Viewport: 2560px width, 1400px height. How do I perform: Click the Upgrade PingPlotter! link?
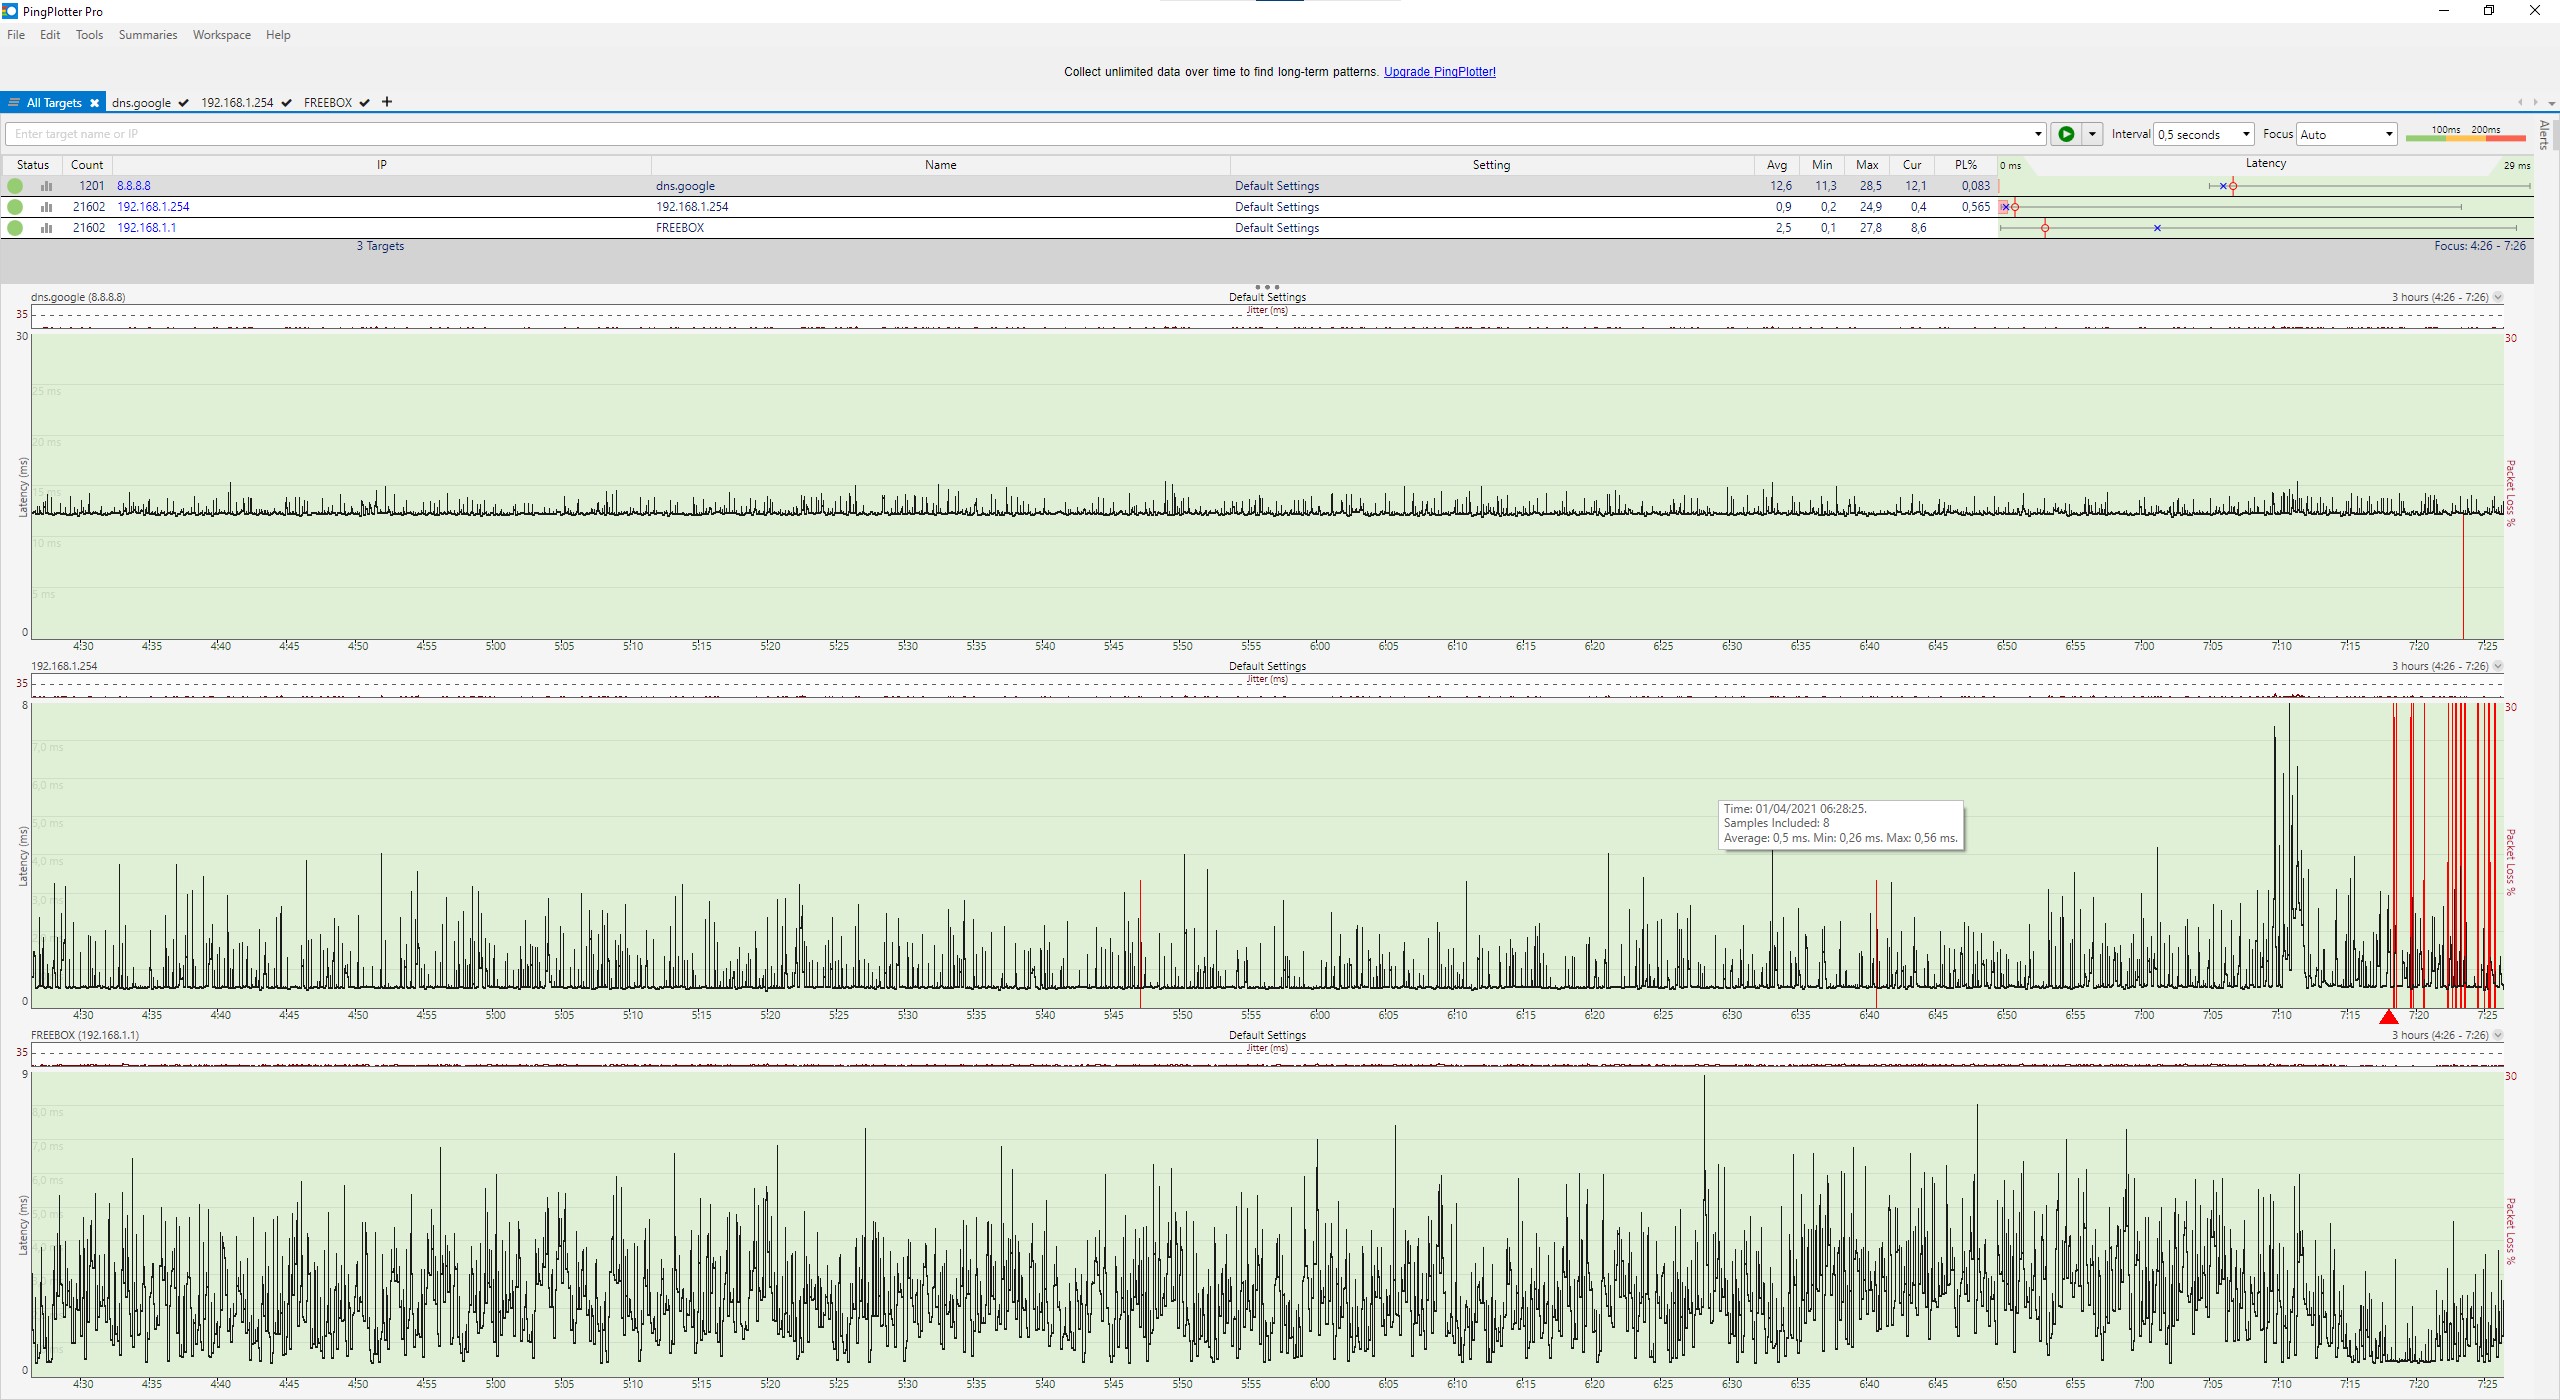point(1439,72)
